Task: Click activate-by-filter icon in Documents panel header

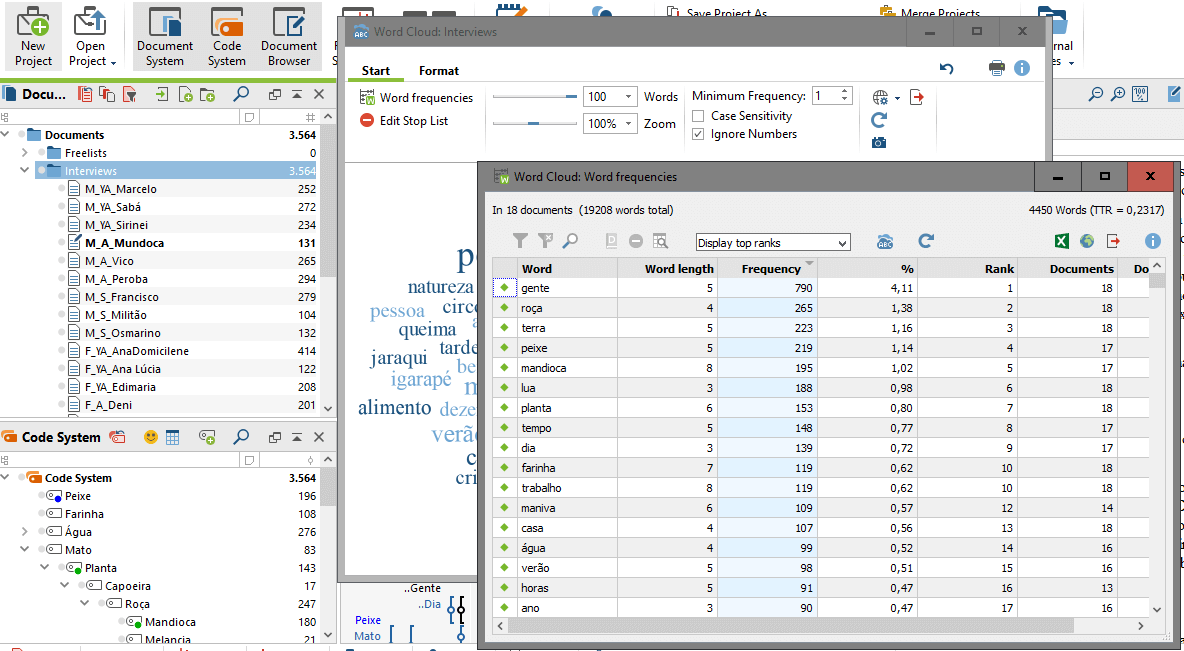Action: click(x=130, y=94)
